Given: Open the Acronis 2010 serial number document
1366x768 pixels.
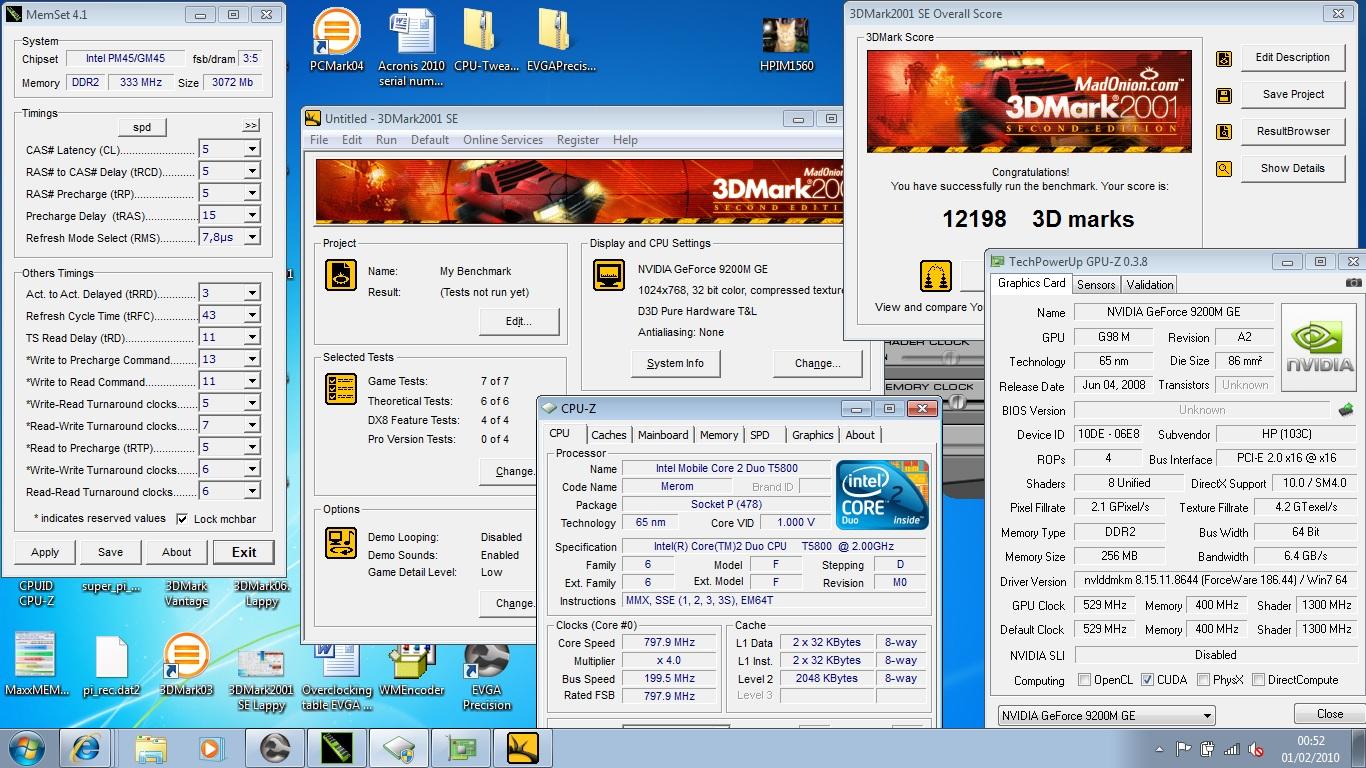Looking at the screenshot, I should coord(411,47).
